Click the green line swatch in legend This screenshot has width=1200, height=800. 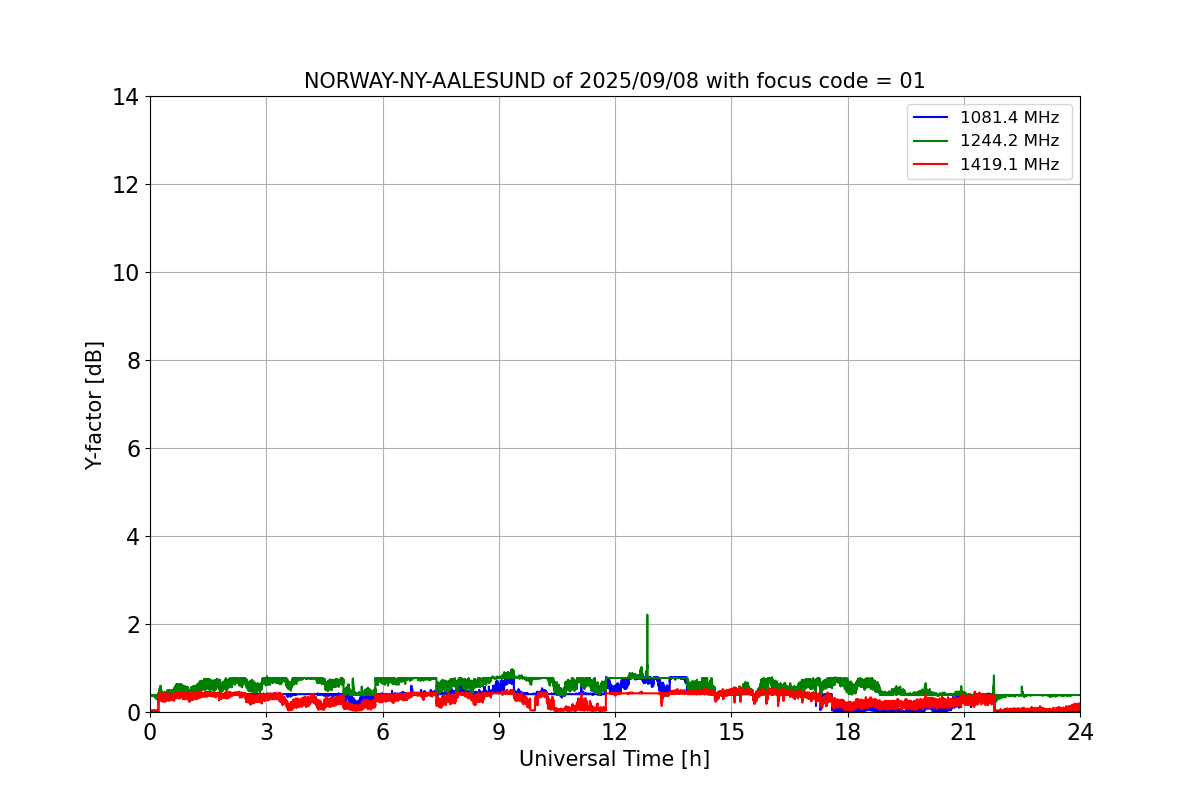(x=931, y=141)
